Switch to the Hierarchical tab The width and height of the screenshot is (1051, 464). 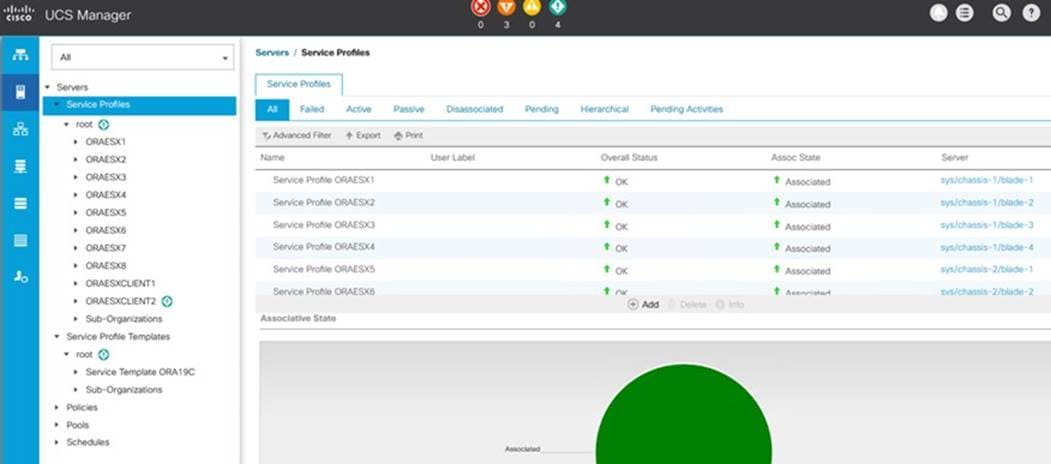point(605,109)
